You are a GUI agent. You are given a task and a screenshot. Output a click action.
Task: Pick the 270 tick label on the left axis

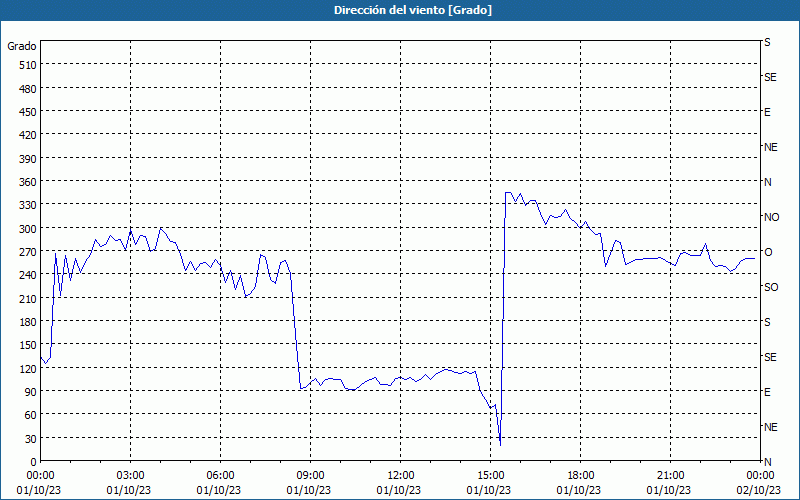click(29, 252)
